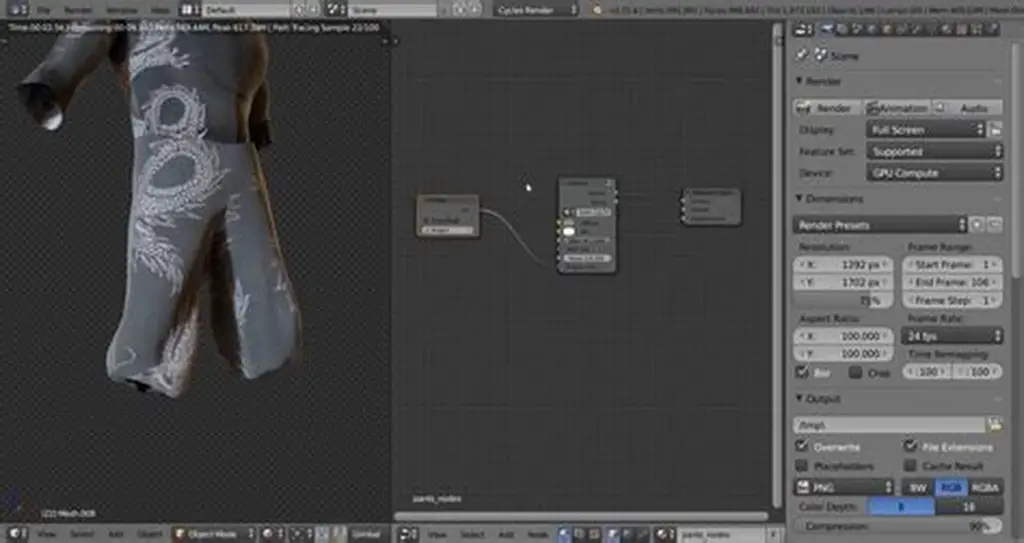Click the PNG file format image icon
Image resolution: width=1024 pixels, height=543 pixels.
pyautogui.click(x=802, y=487)
